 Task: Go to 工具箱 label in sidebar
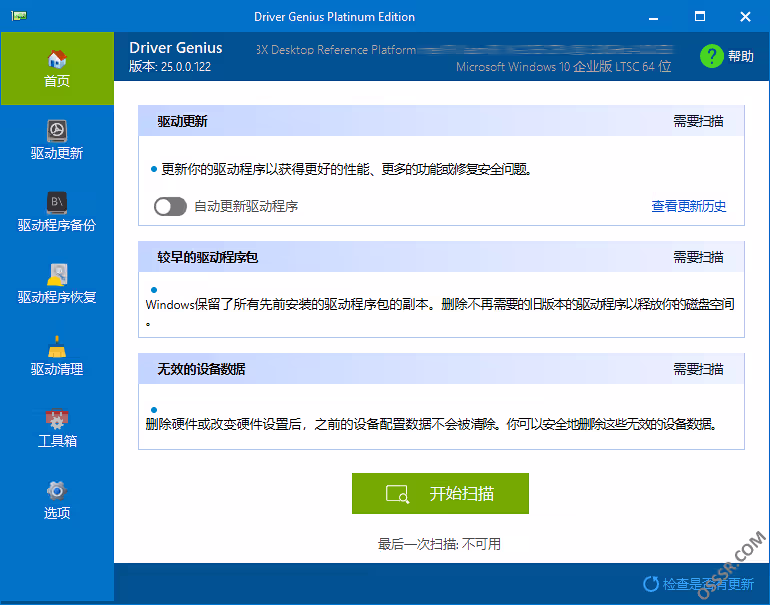pyautogui.click(x=57, y=441)
